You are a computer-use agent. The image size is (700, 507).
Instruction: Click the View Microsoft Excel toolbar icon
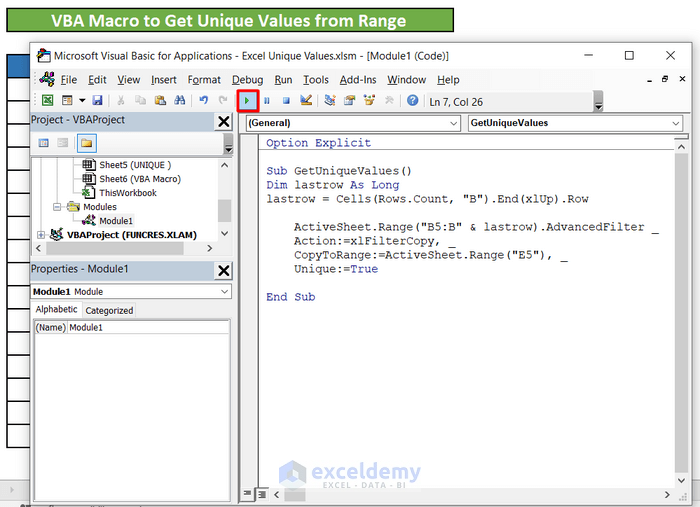pos(47,100)
